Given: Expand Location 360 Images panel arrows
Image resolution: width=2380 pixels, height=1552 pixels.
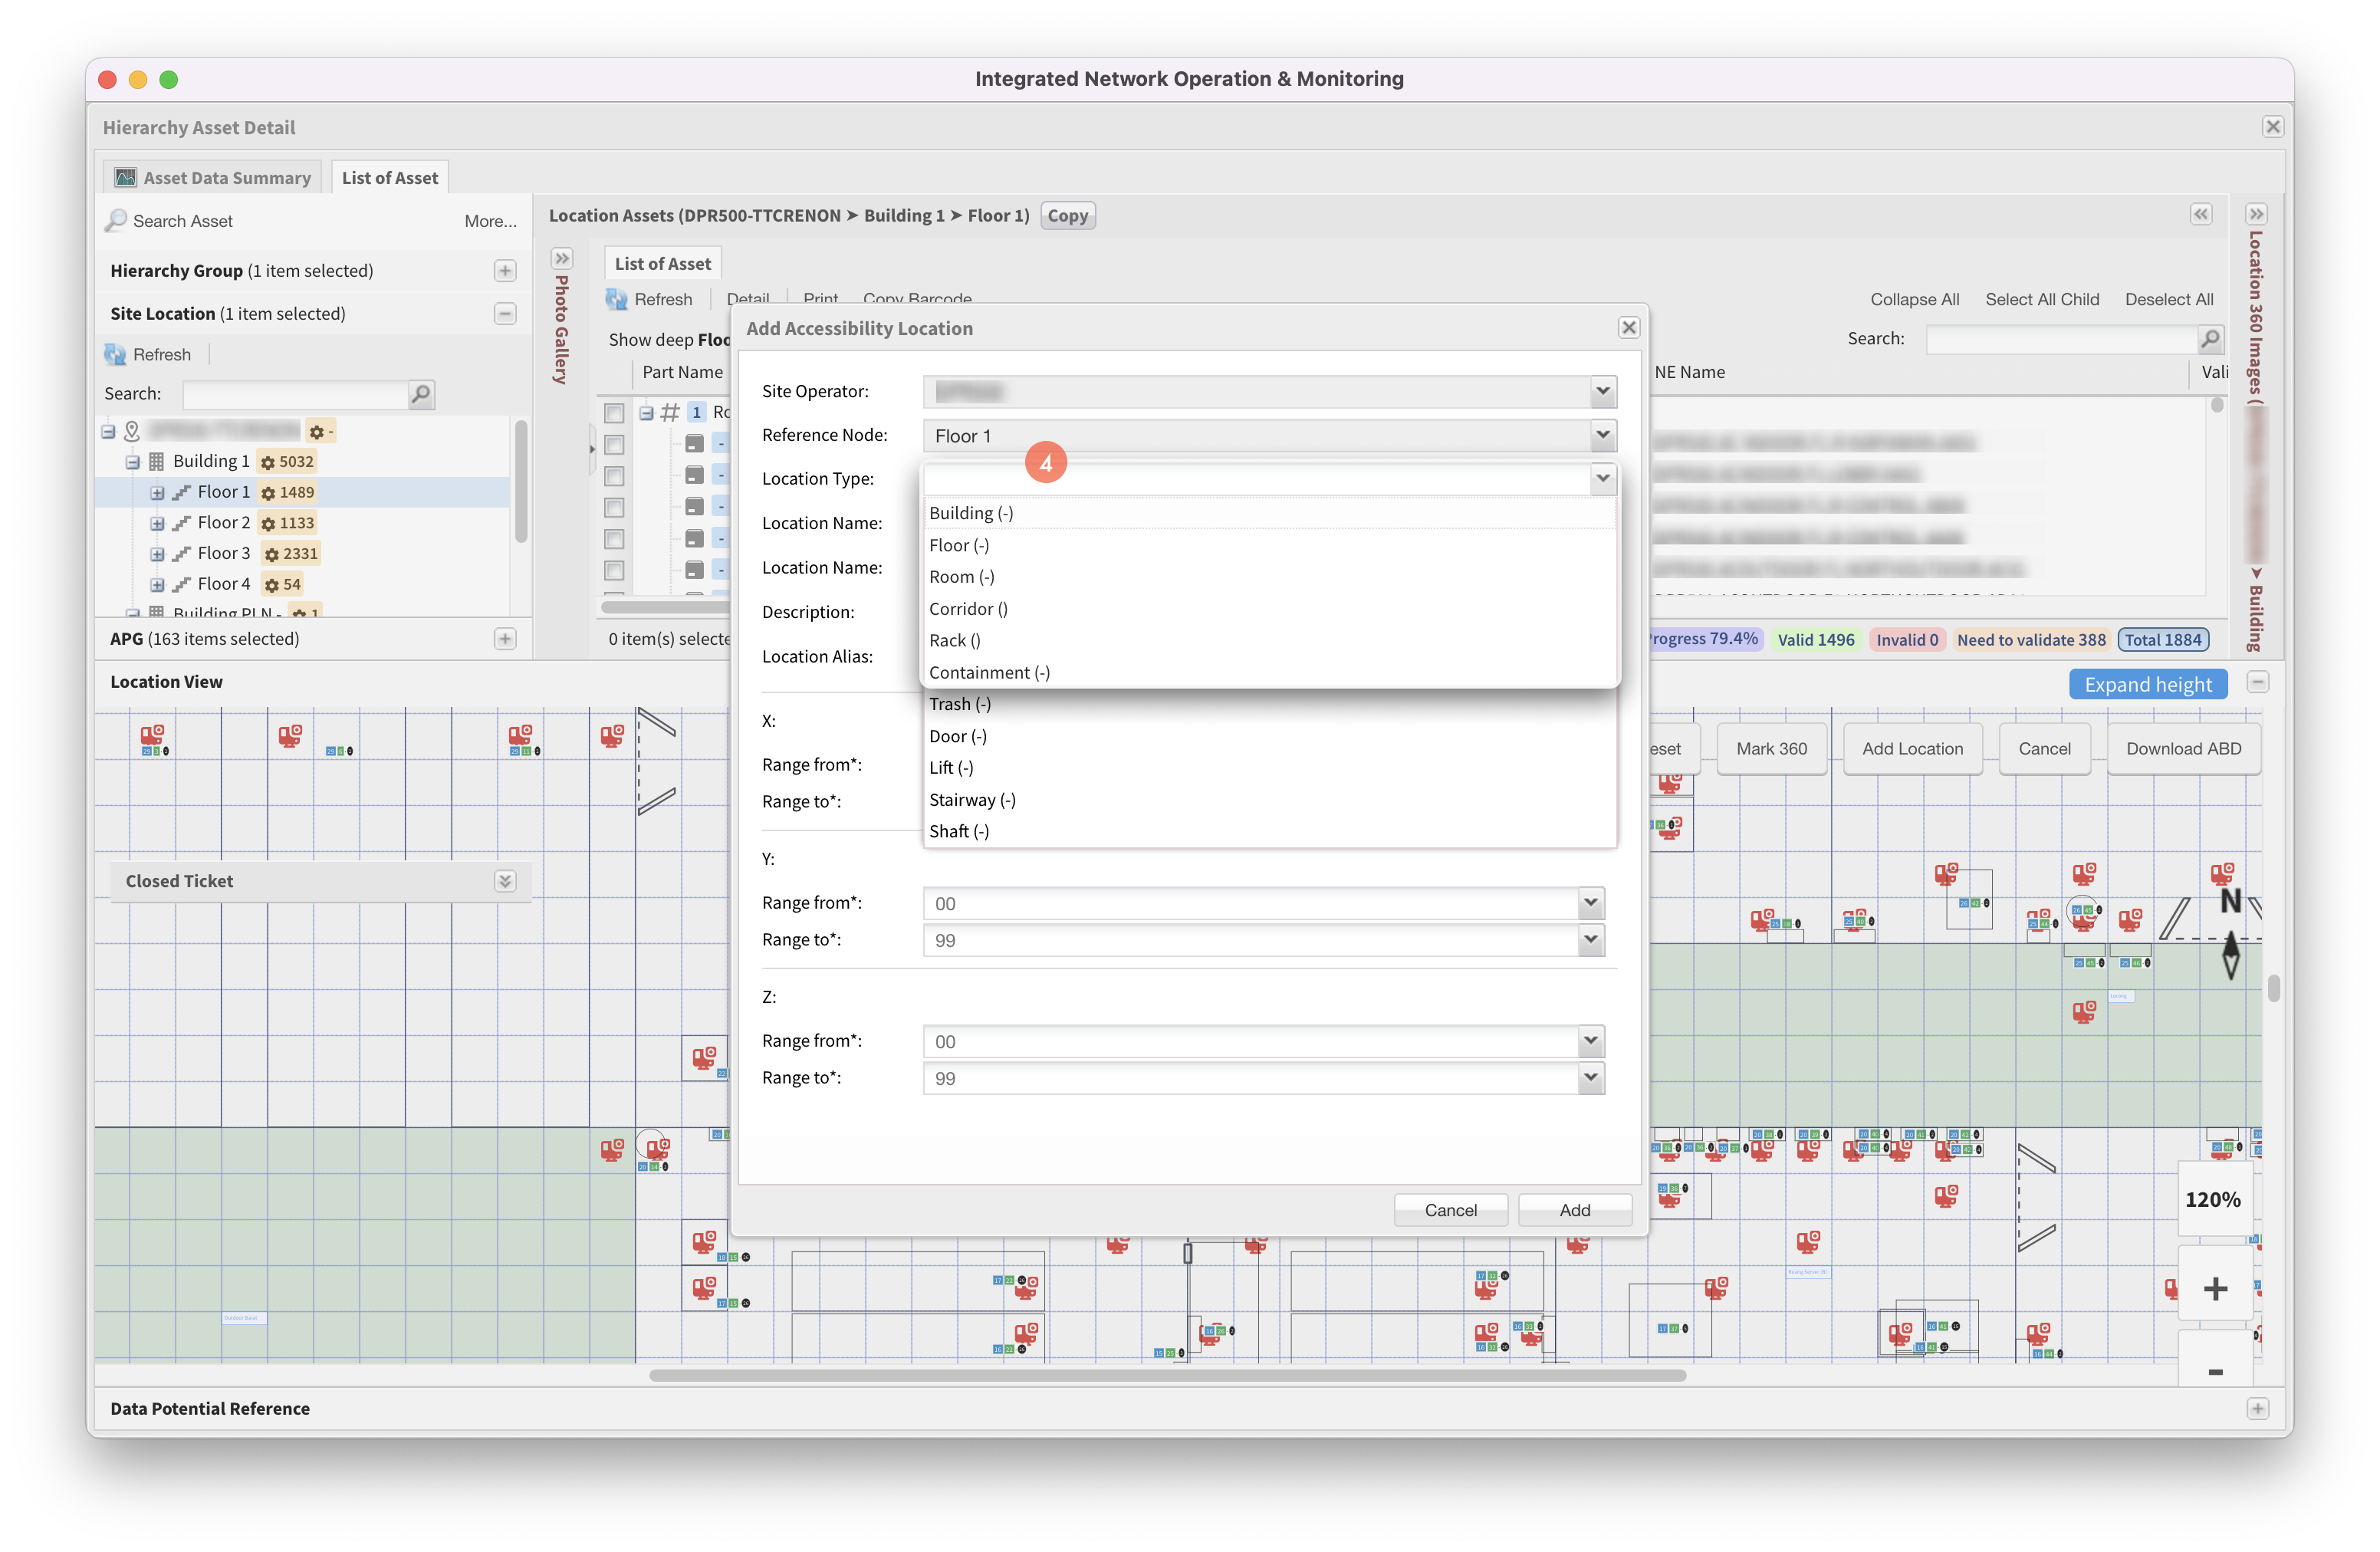Looking at the screenshot, I should pos(2256,214).
